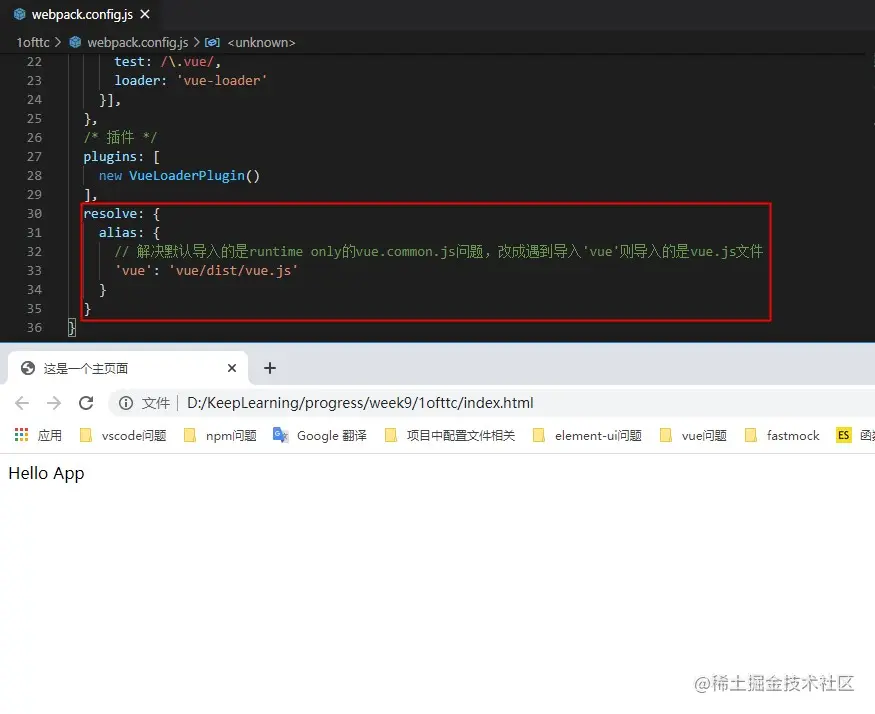Viewport: 875px width, 714px height.
Task: Close the 这是一个主页面 browser tab
Action: tap(232, 368)
